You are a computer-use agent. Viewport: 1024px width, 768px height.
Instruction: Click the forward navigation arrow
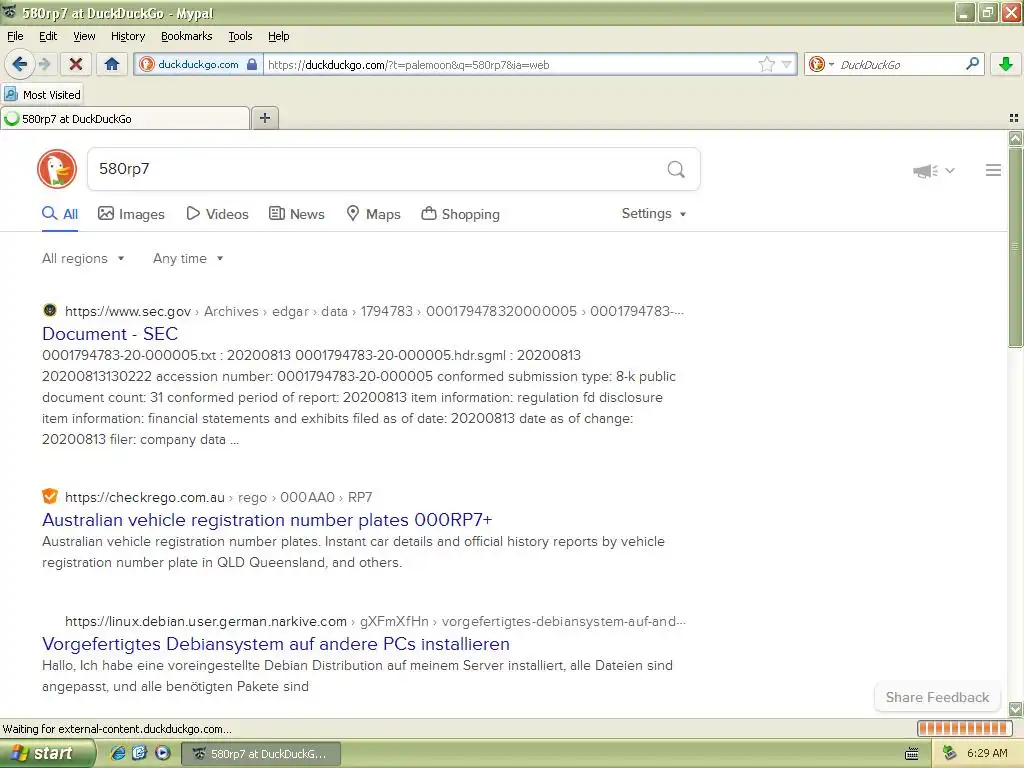click(x=44, y=64)
